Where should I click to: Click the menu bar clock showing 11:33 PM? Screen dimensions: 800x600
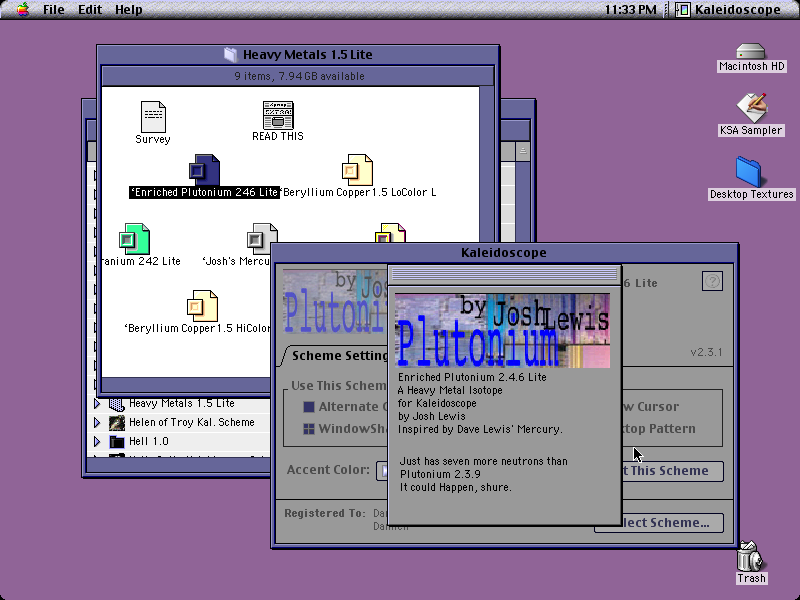point(631,9)
